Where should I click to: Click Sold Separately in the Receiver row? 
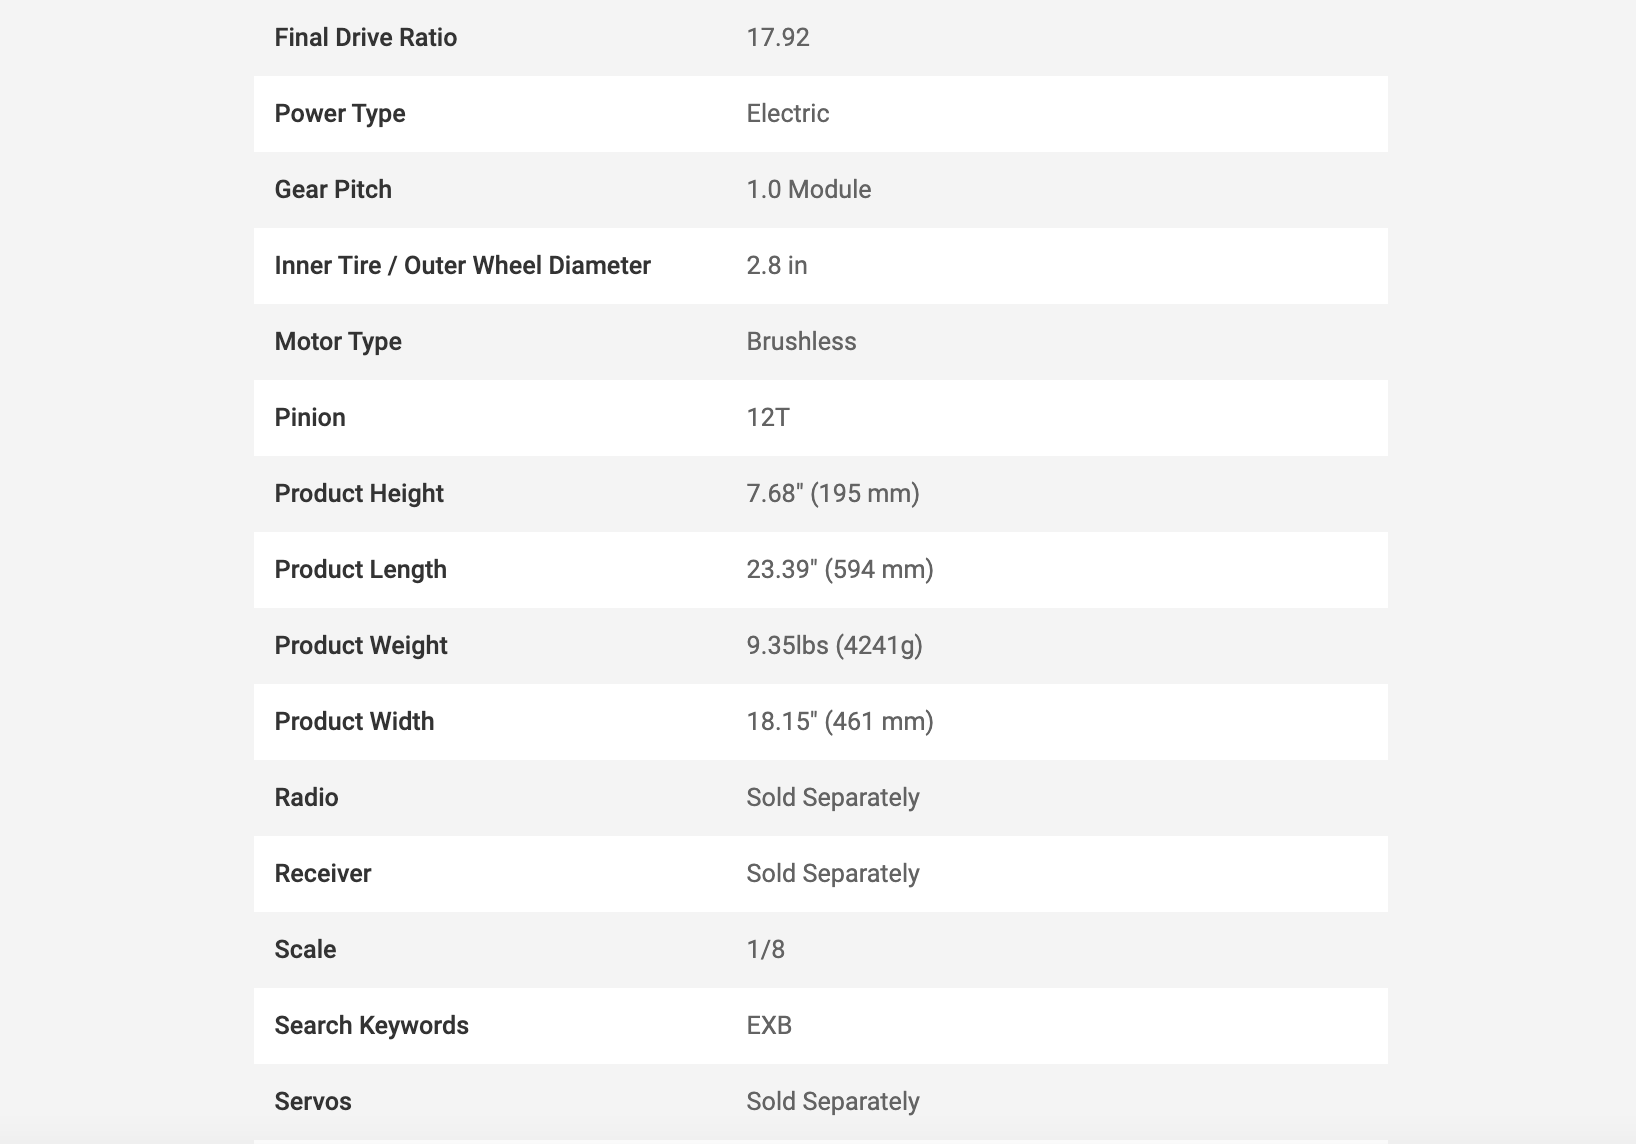pyautogui.click(x=833, y=874)
